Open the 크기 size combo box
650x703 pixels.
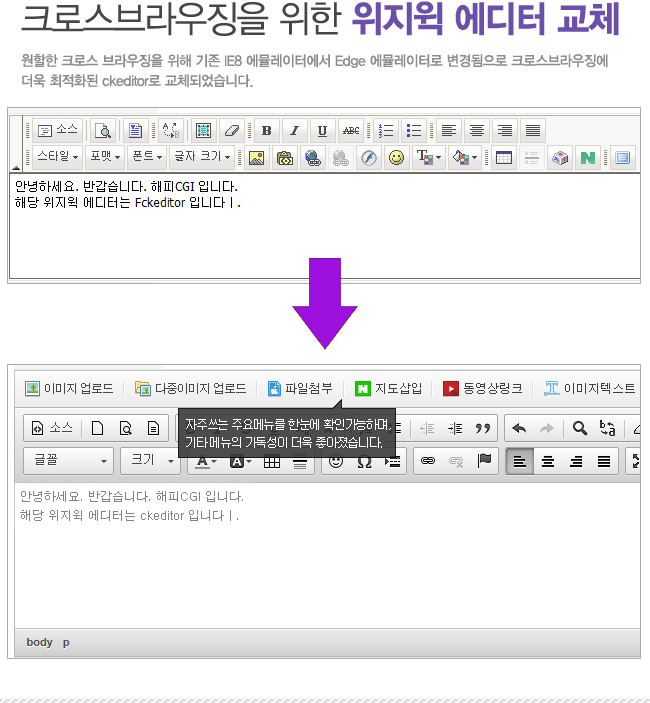click(x=151, y=460)
